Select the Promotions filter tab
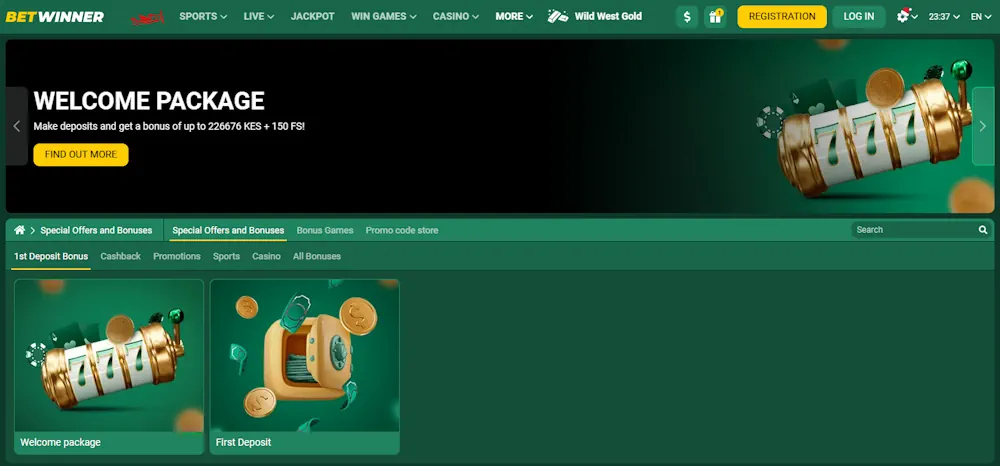The height and width of the screenshot is (466, 1000). pyautogui.click(x=177, y=256)
